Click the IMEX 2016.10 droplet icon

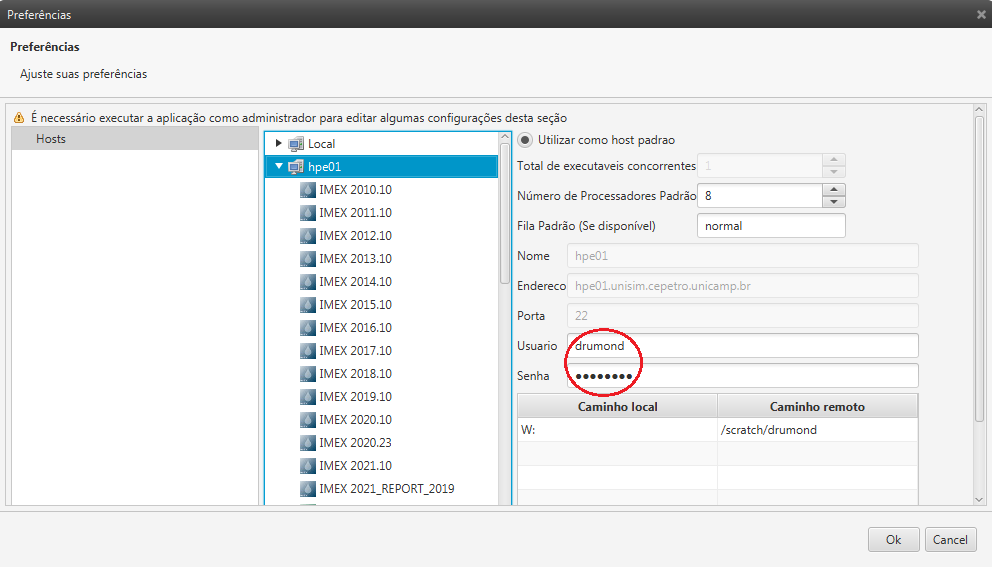pos(307,328)
